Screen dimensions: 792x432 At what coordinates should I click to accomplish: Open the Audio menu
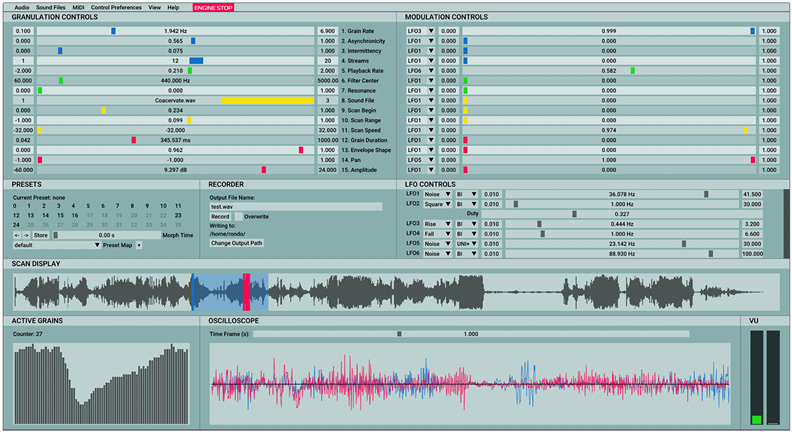click(x=22, y=8)
